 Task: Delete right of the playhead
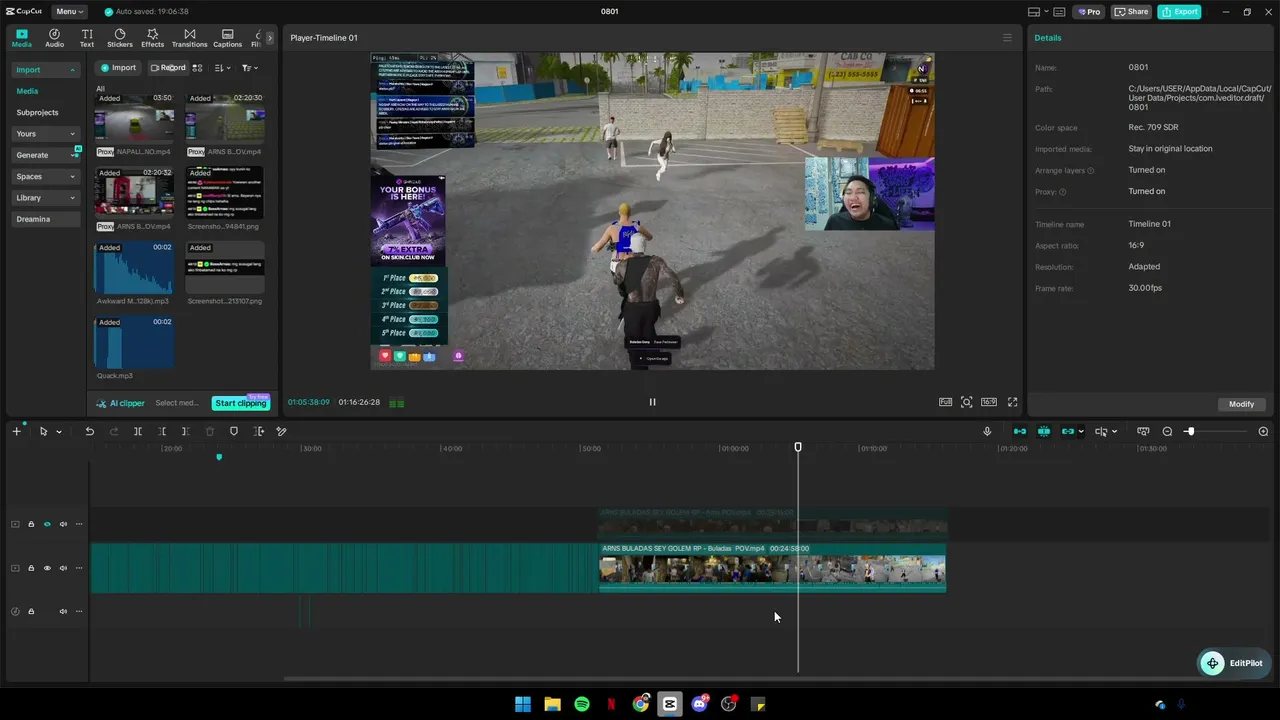point(186,431)
